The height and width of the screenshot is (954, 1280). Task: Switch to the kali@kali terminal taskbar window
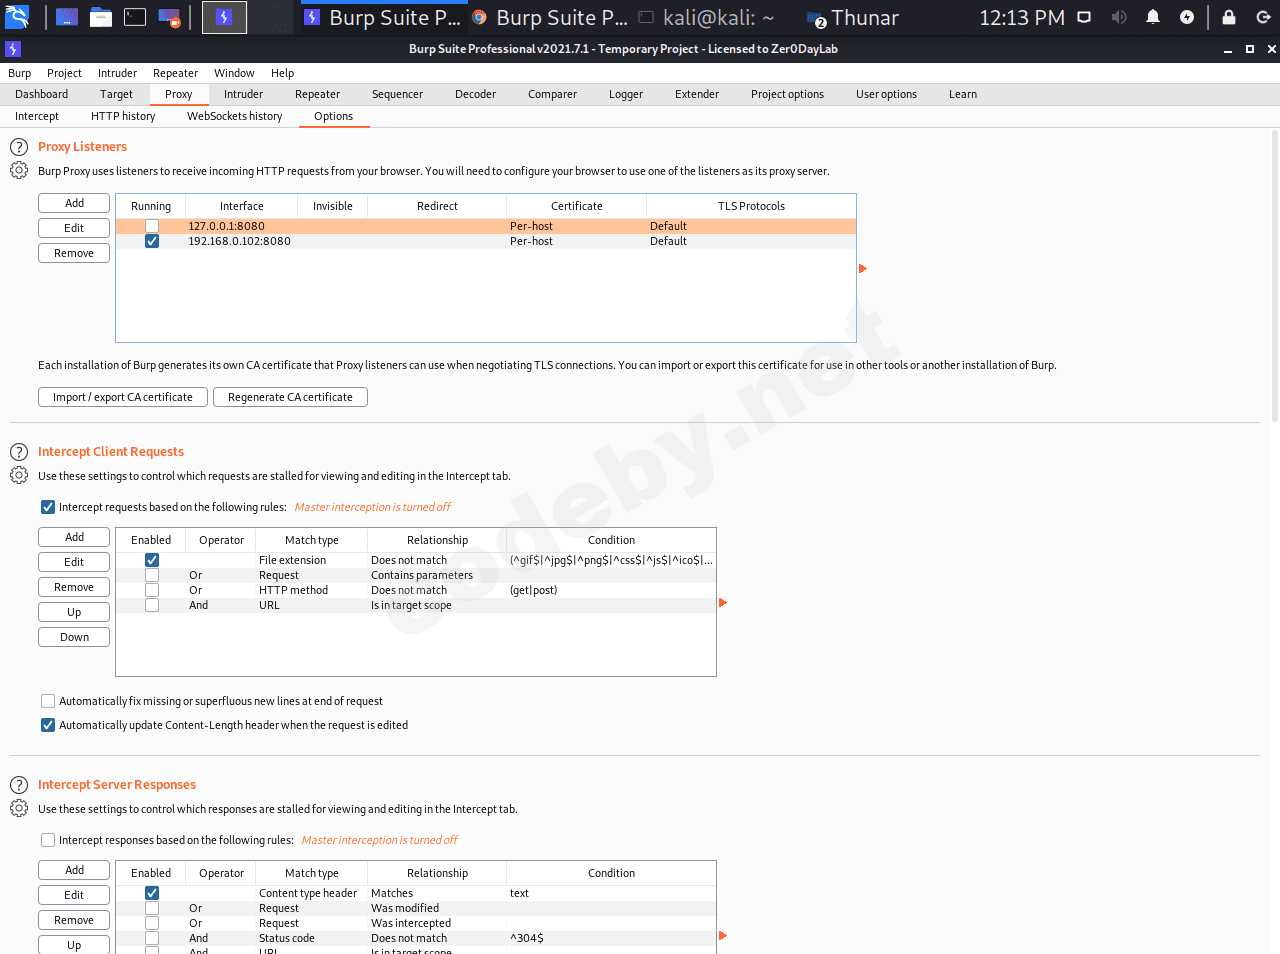[x=707, y=17]
